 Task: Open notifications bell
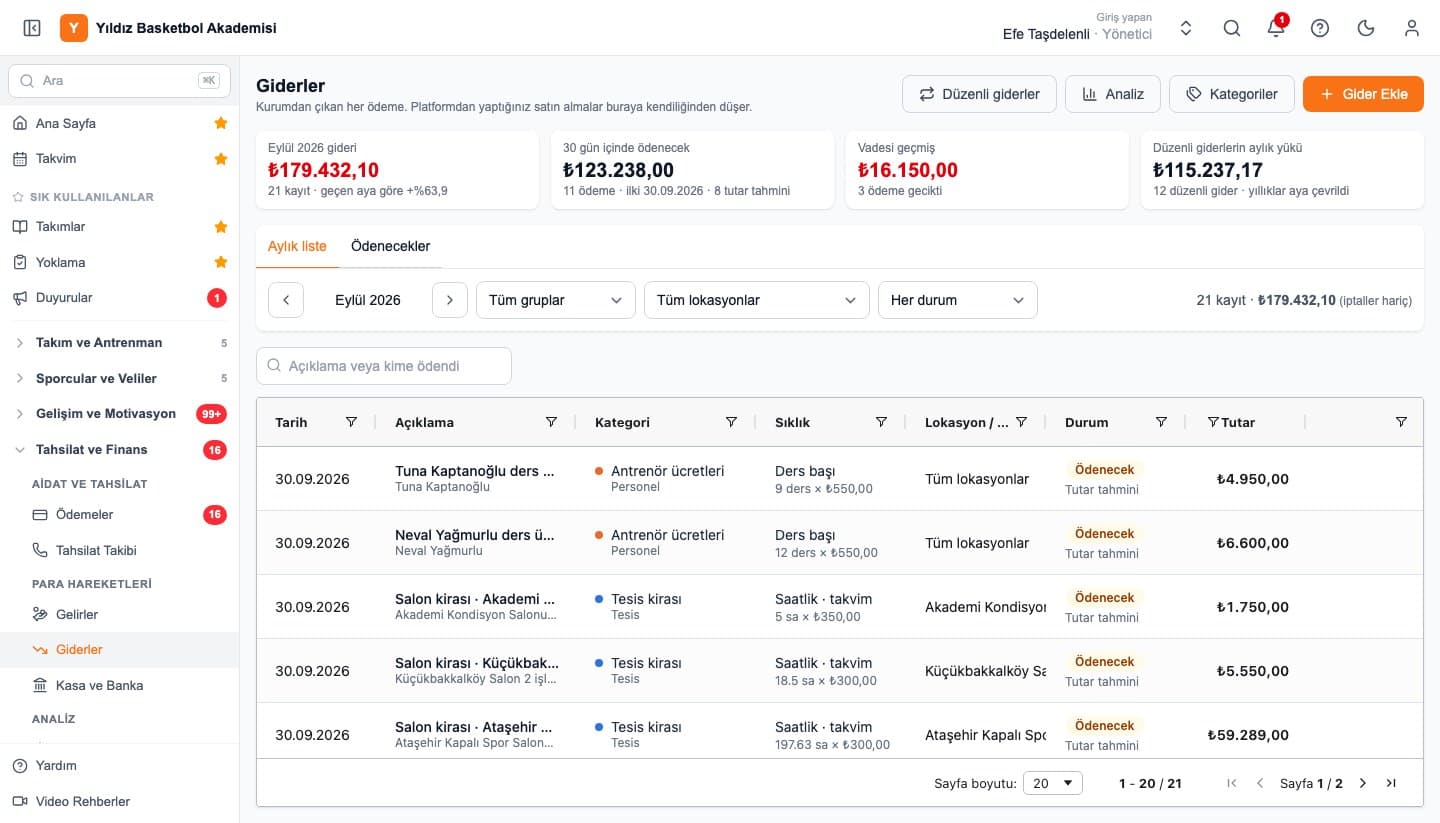click(x=1276, y=28)
